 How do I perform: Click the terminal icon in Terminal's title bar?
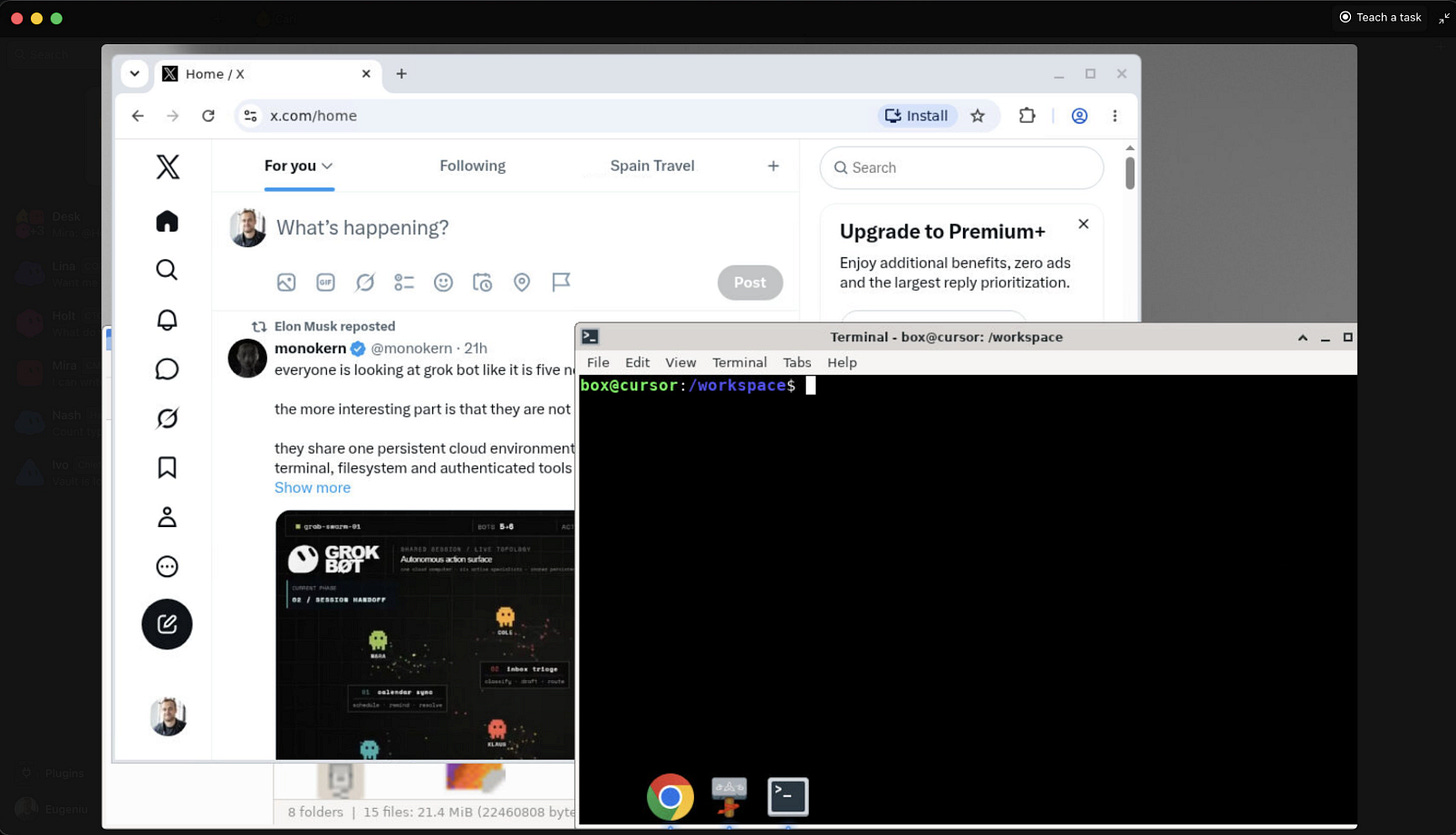tap(590, 337)
